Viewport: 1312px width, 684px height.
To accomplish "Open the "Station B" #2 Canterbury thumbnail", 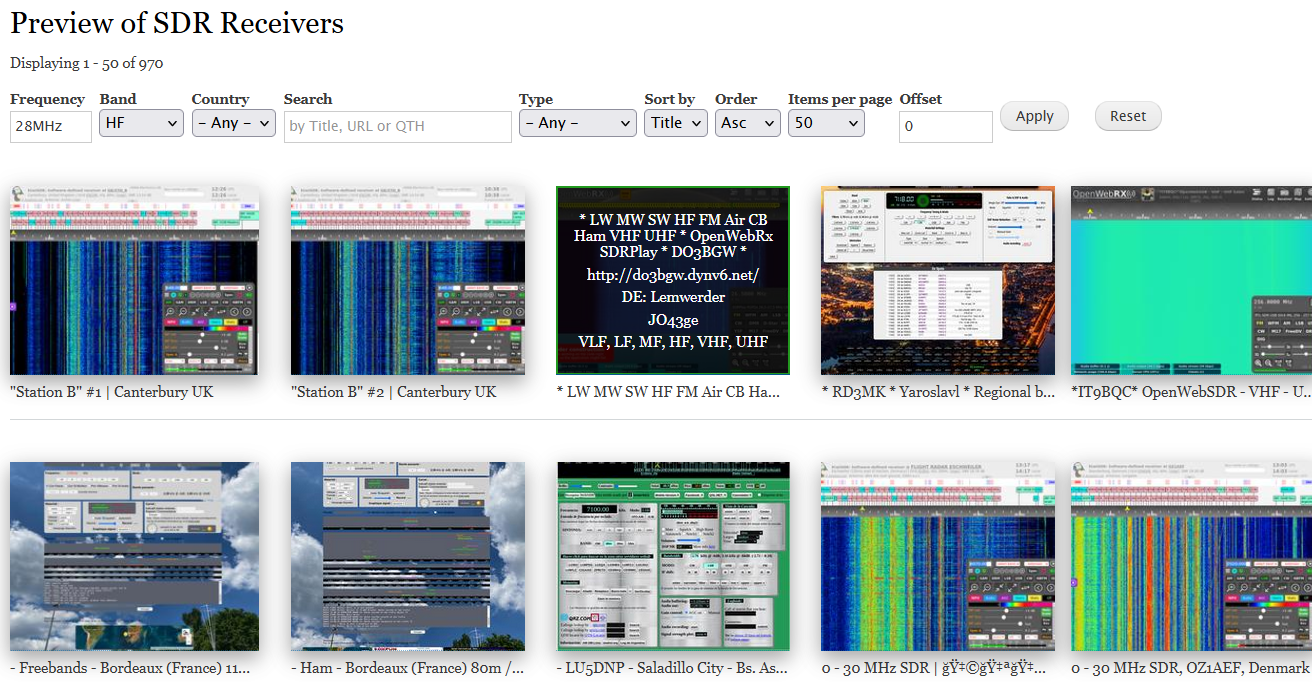I will pos(407,280).
